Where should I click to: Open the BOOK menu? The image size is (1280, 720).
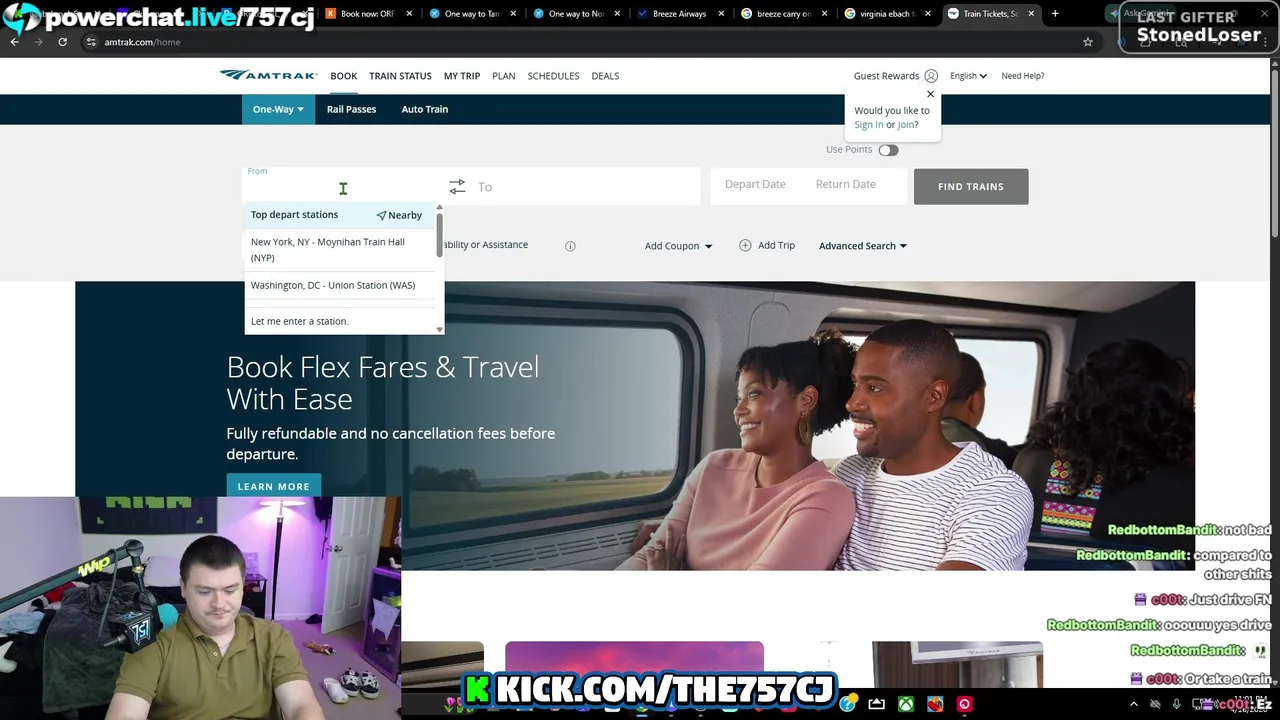(x=343, y=76)
